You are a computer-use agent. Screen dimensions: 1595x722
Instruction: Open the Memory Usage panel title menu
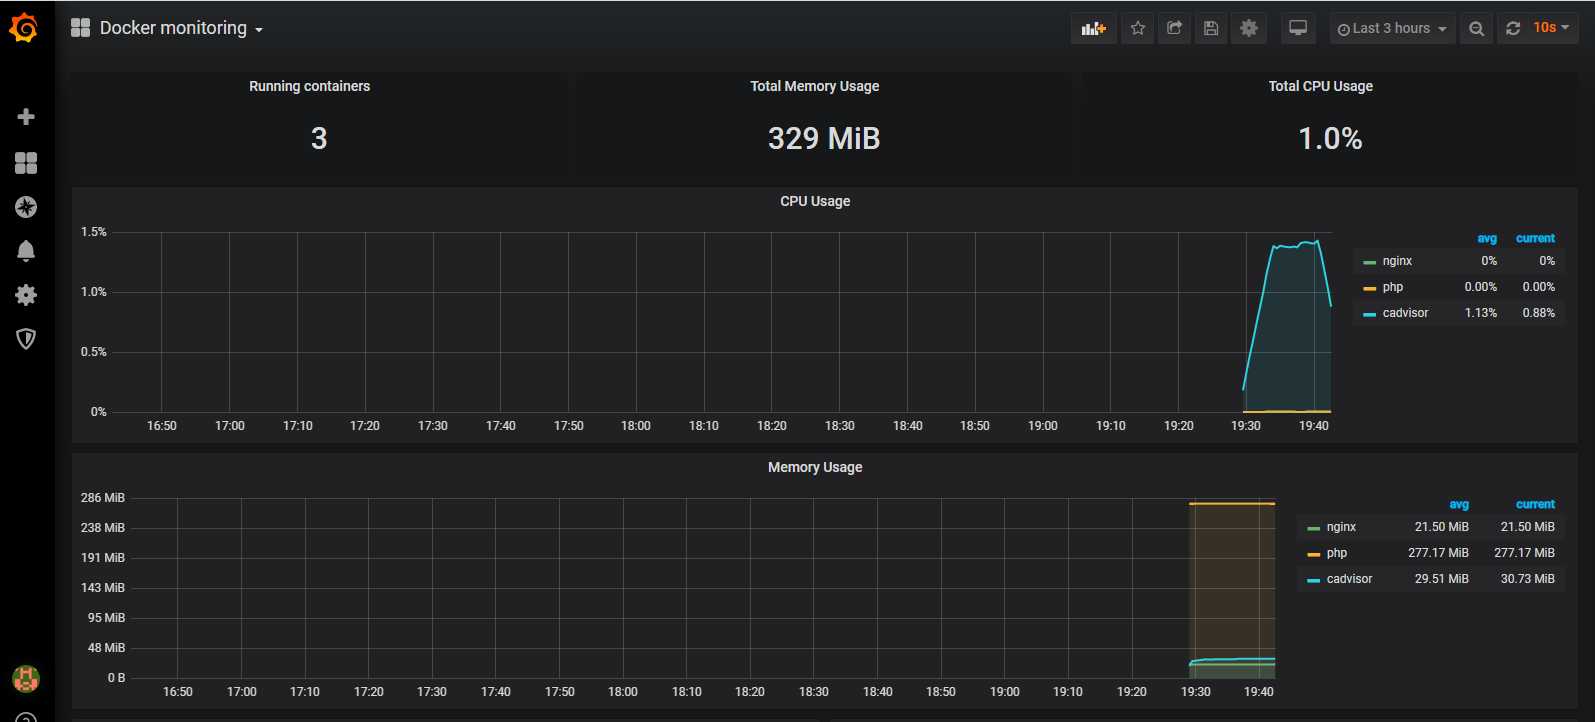coord(815,467)
